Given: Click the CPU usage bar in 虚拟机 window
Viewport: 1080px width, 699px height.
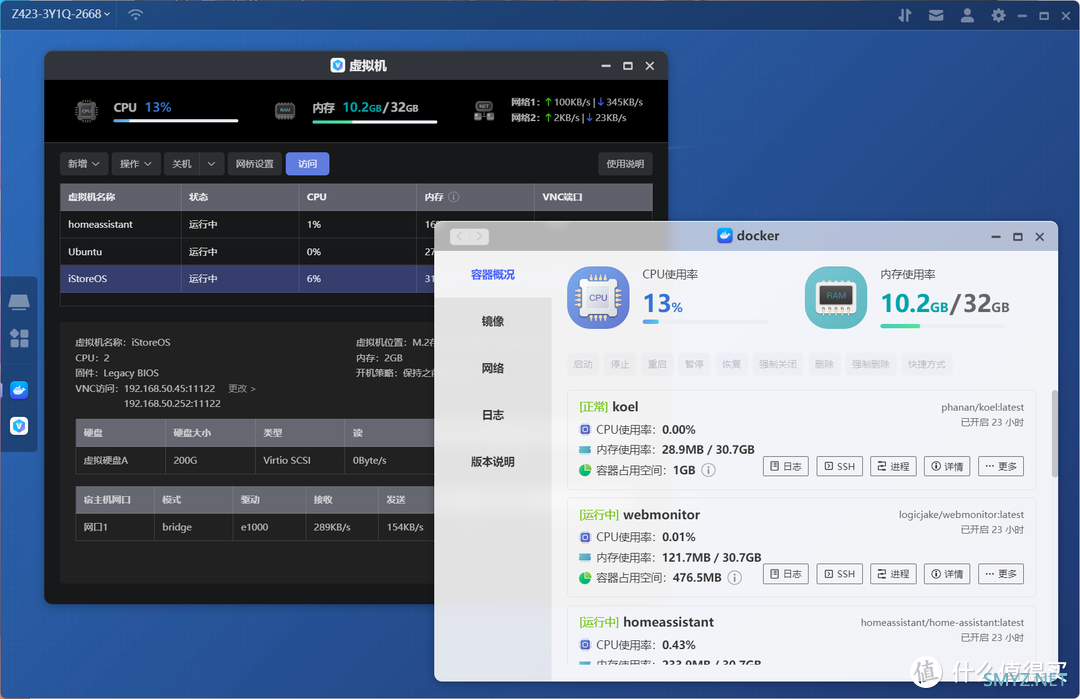Looking at the screenshot, I should tap(176, 121).
